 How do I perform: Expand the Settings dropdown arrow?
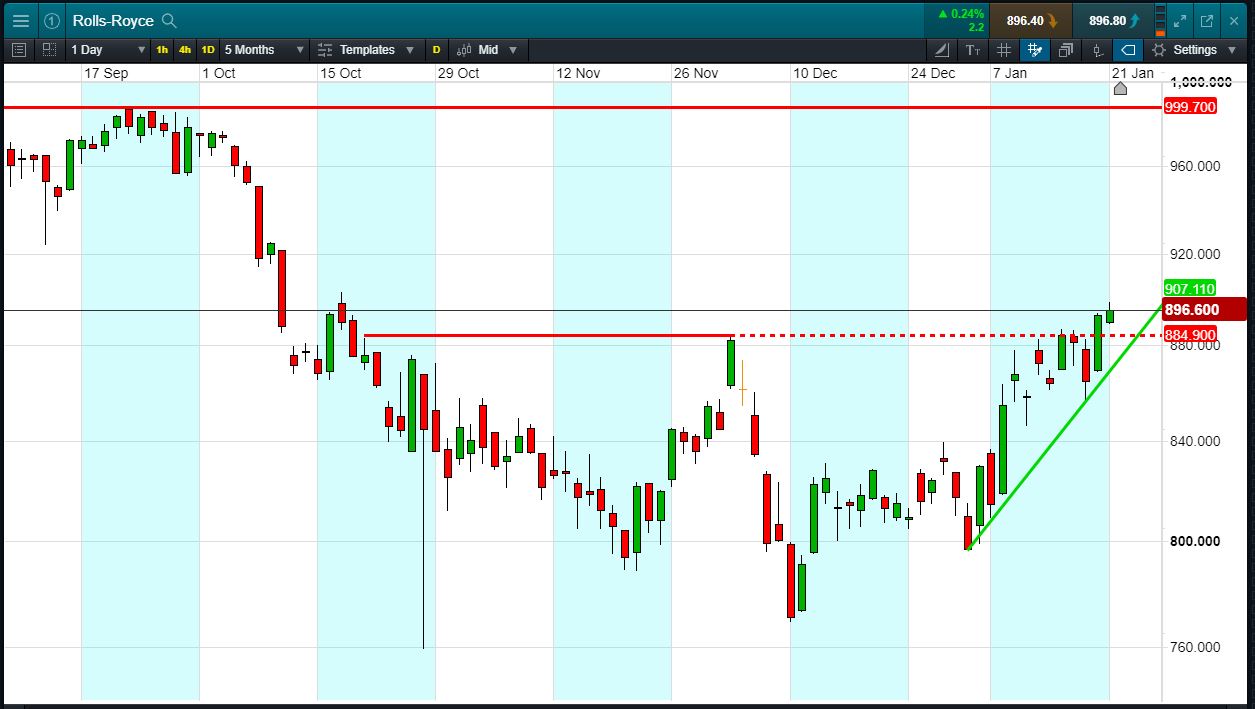coord(1231,50)
